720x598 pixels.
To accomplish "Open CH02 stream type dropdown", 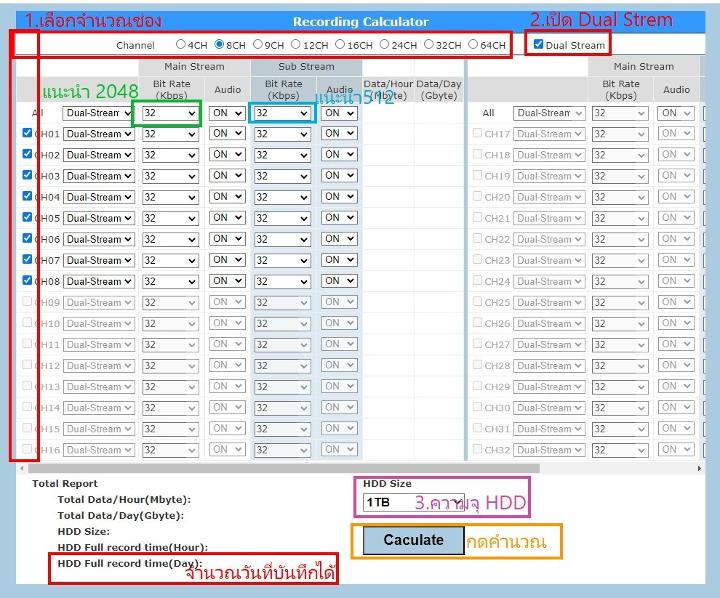I will pos(98,155).
